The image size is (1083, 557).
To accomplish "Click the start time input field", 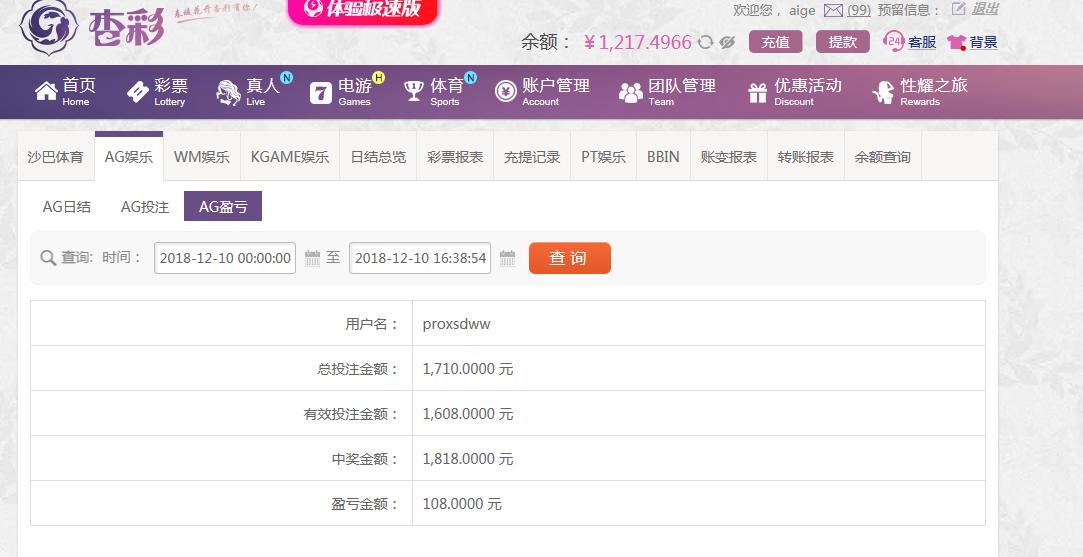I will tap(225, 258).
